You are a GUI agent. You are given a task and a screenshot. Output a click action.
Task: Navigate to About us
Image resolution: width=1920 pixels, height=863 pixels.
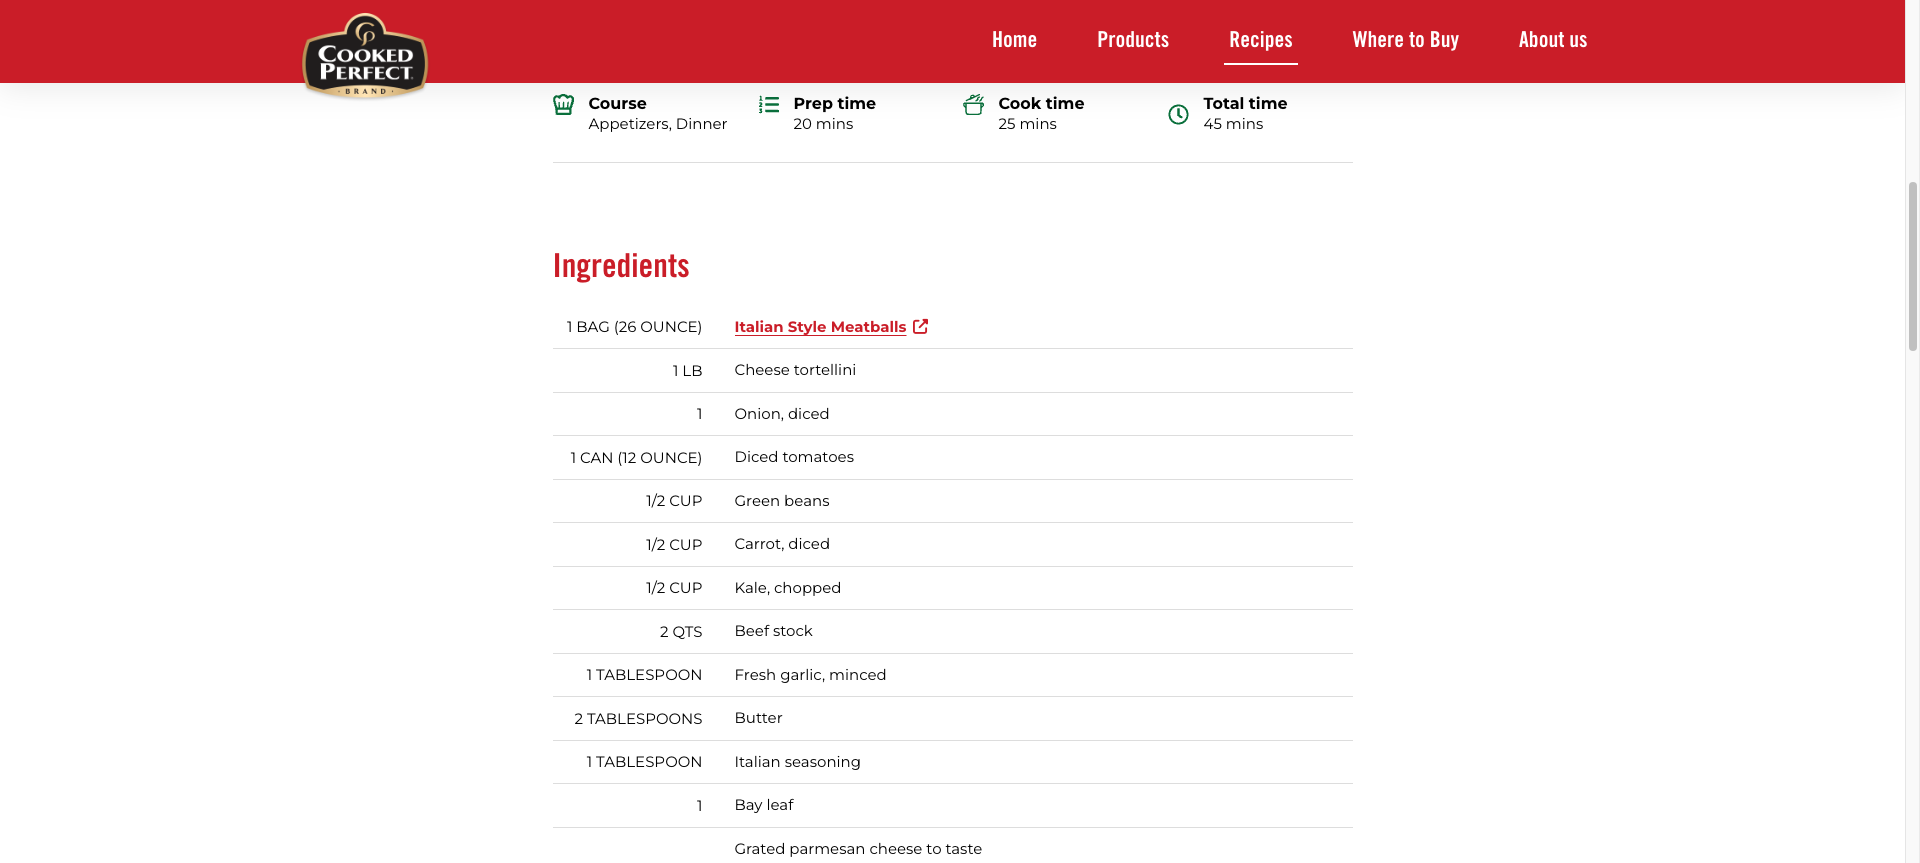tap(1552, 40)
